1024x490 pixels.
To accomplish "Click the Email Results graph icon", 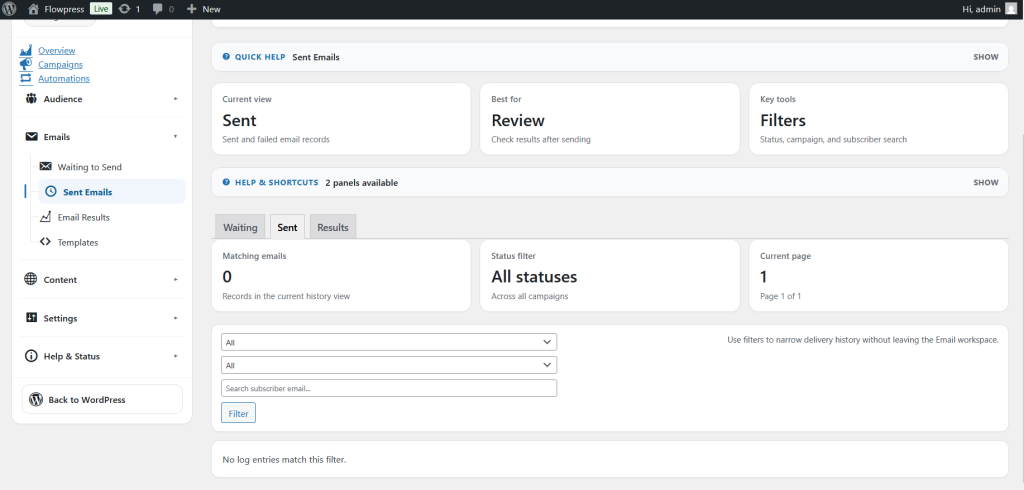I will pyautogui.click(x=45, y=217).
